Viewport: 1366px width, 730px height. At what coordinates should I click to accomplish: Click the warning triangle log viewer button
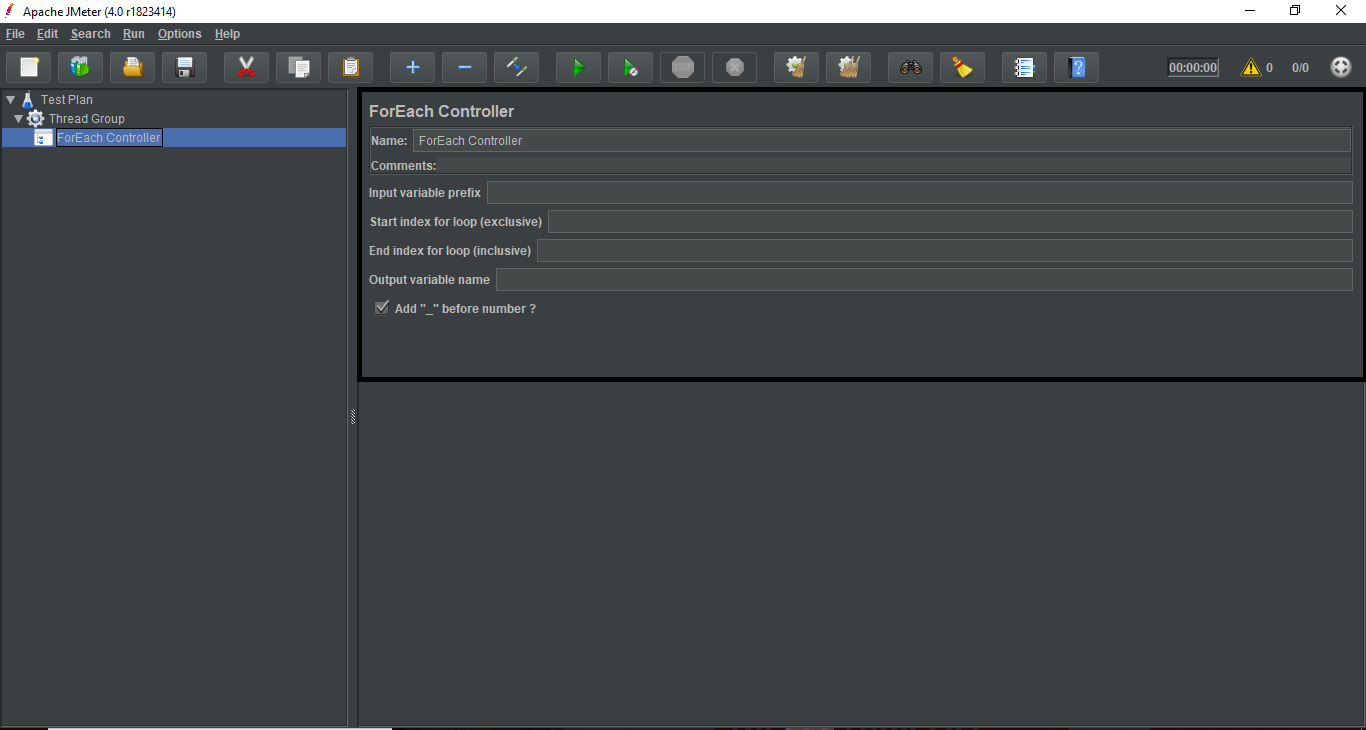1250,68
